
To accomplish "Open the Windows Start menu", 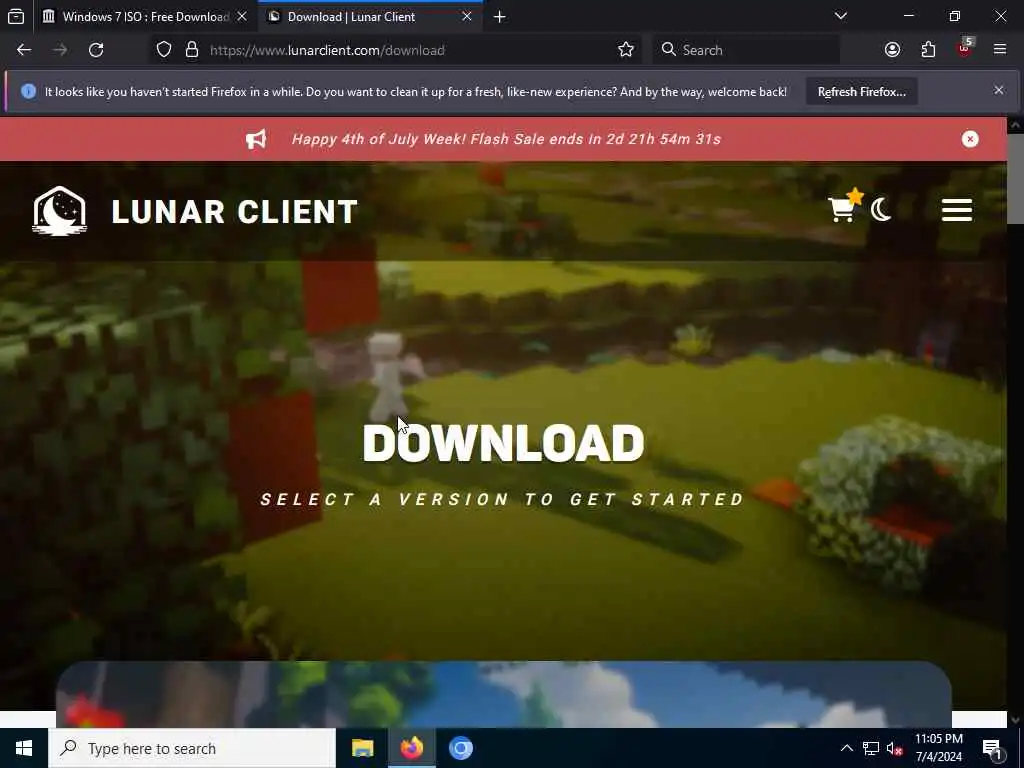I will click(24, 748).
